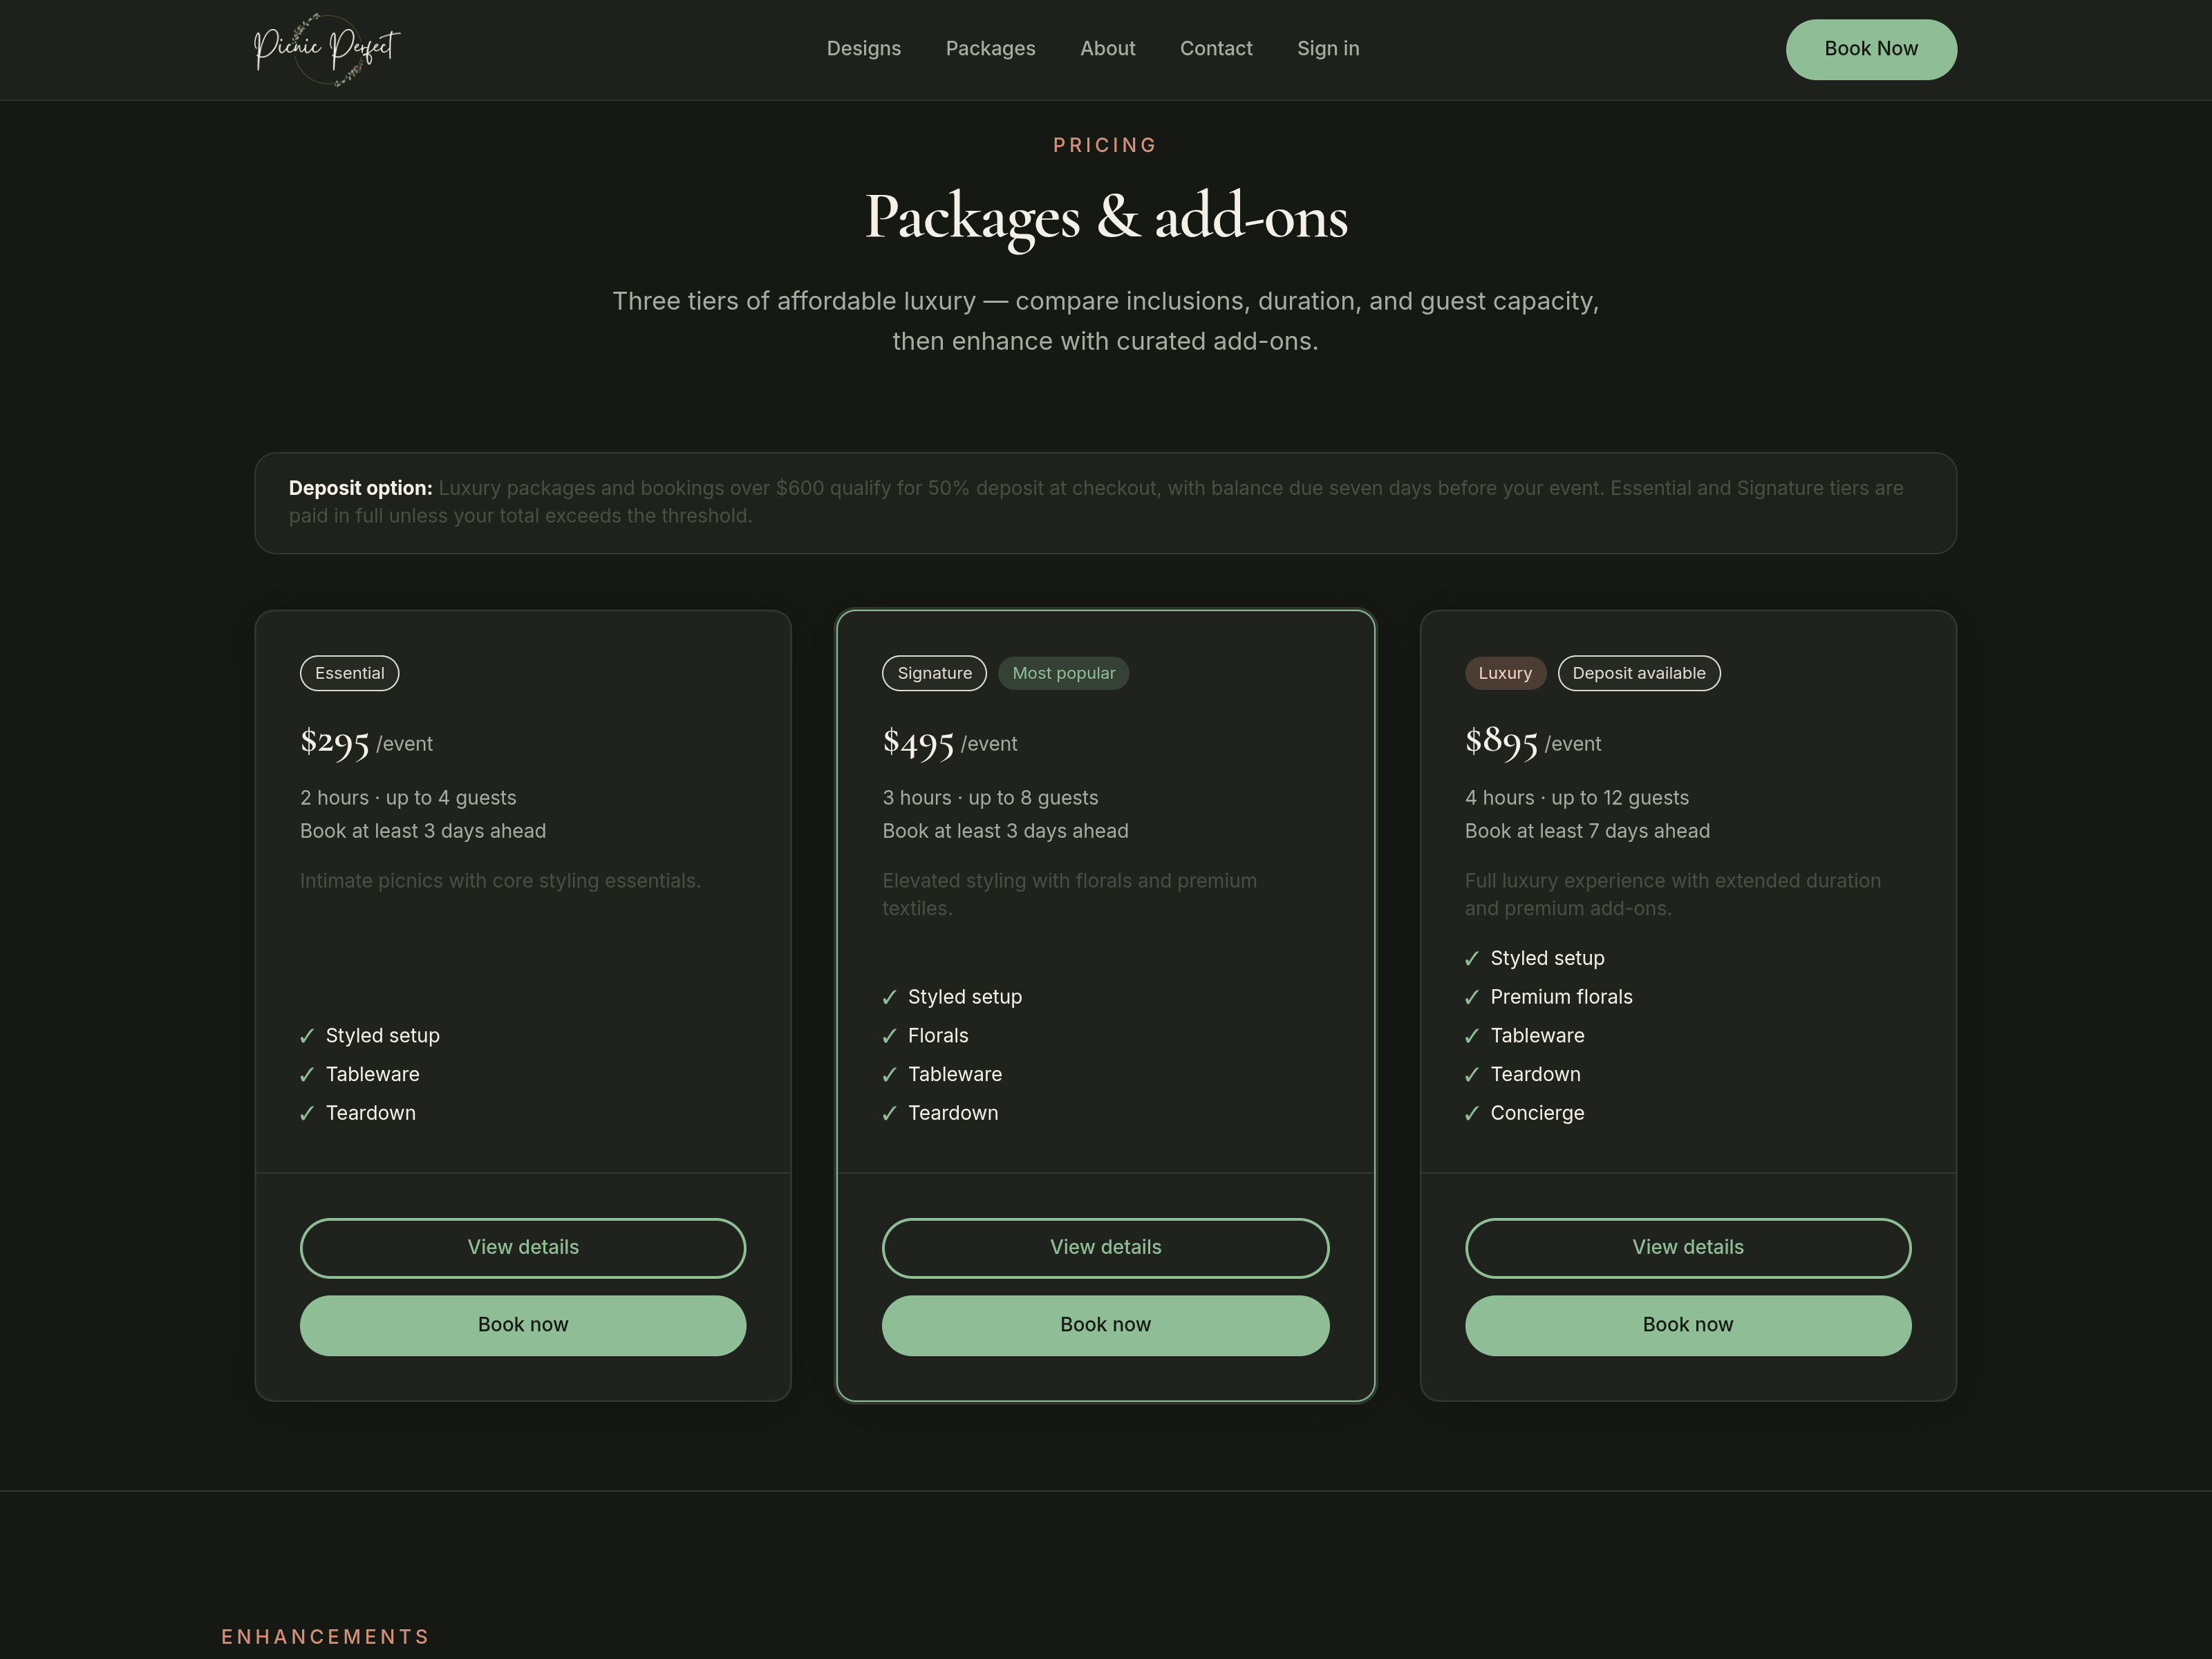The height and width of the screenshot is (1659, 2212).
Task: Click the PRICING section label
Action: coord(1105,145)
